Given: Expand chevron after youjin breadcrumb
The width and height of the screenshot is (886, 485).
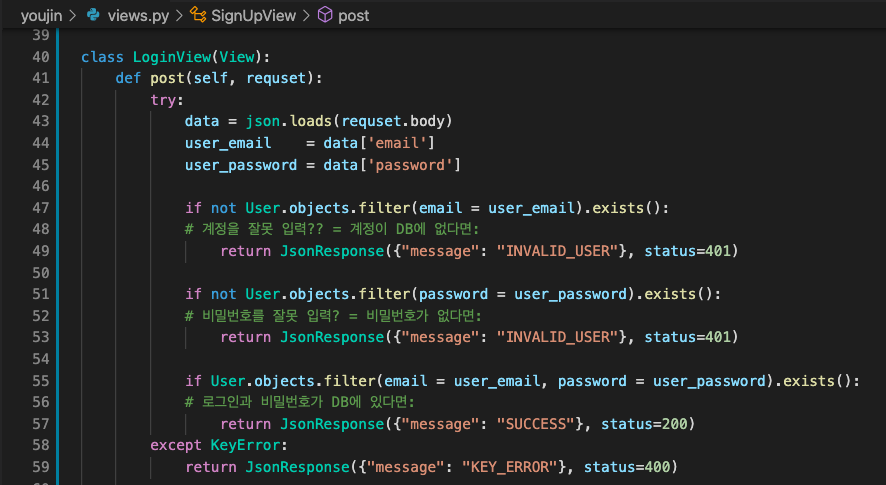Looking at the screenshot, I should point(72,15).
